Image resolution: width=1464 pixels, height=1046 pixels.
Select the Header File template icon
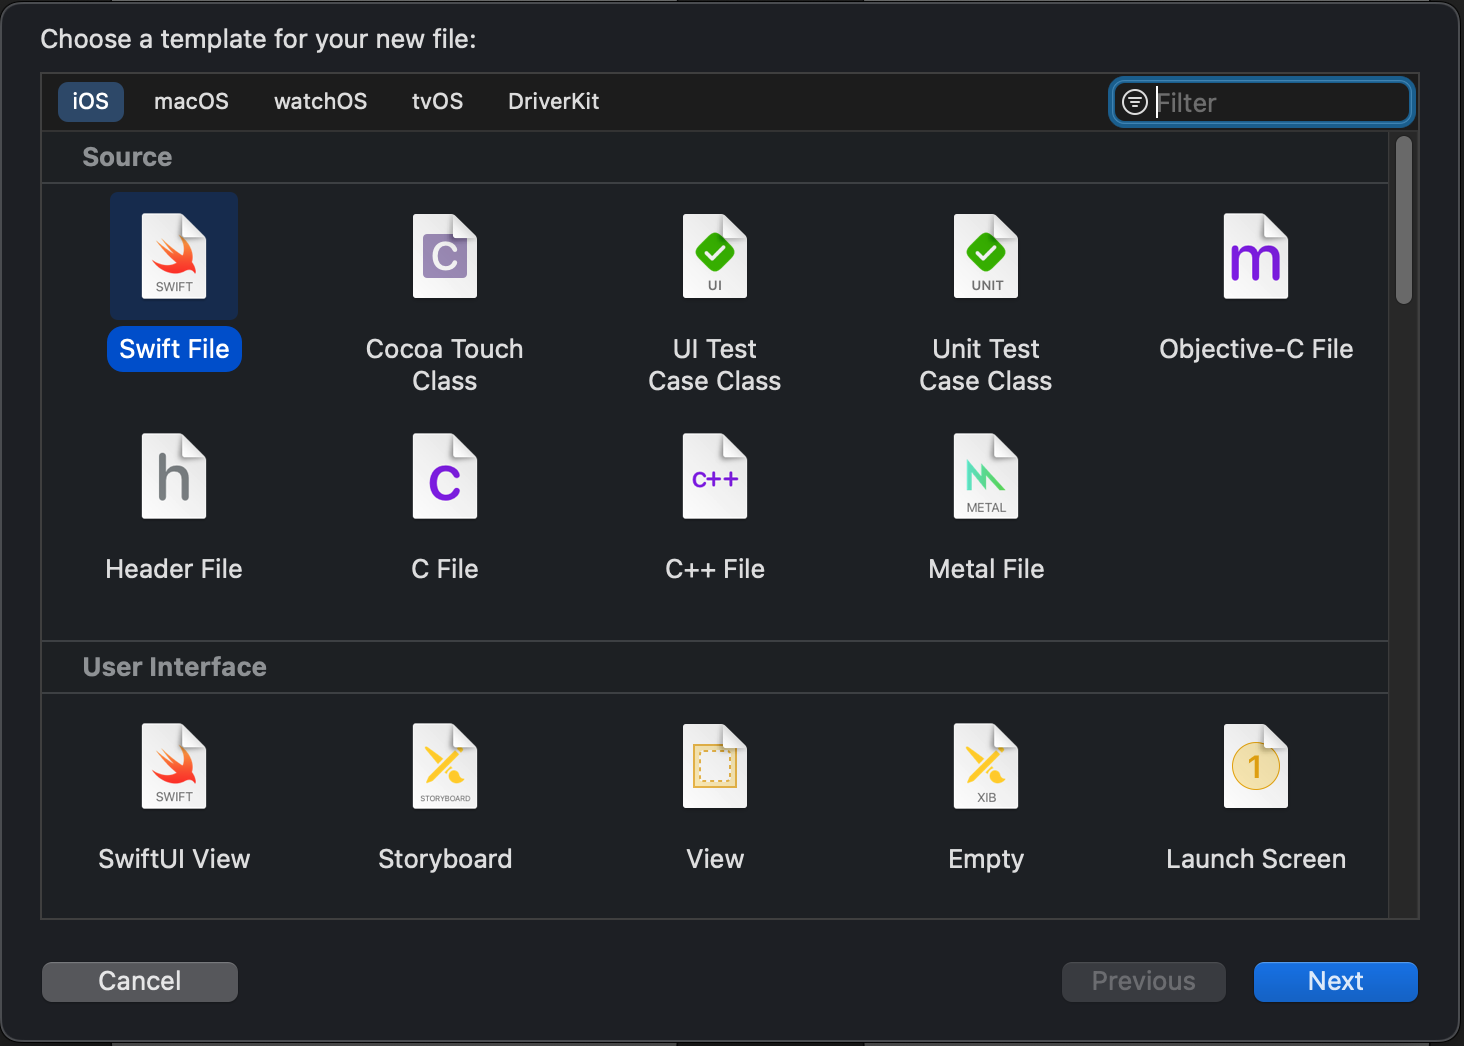174,476
